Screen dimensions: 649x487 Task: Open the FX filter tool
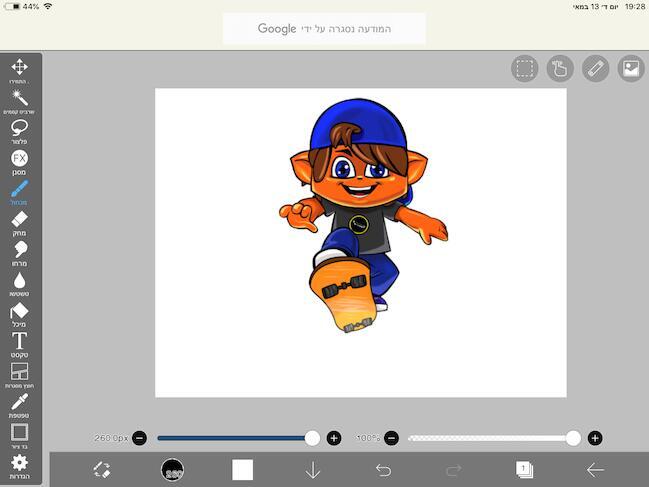point(19,162)
